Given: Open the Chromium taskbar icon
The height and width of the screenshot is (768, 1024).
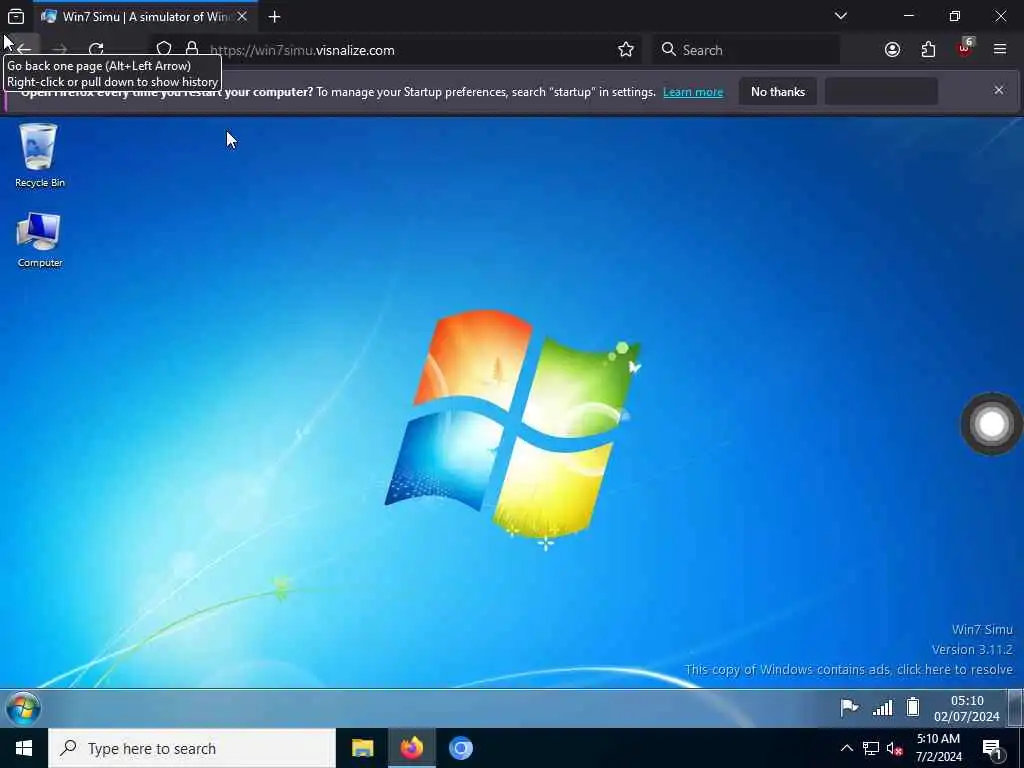Looking at the screenshot, I should (460, 748).
